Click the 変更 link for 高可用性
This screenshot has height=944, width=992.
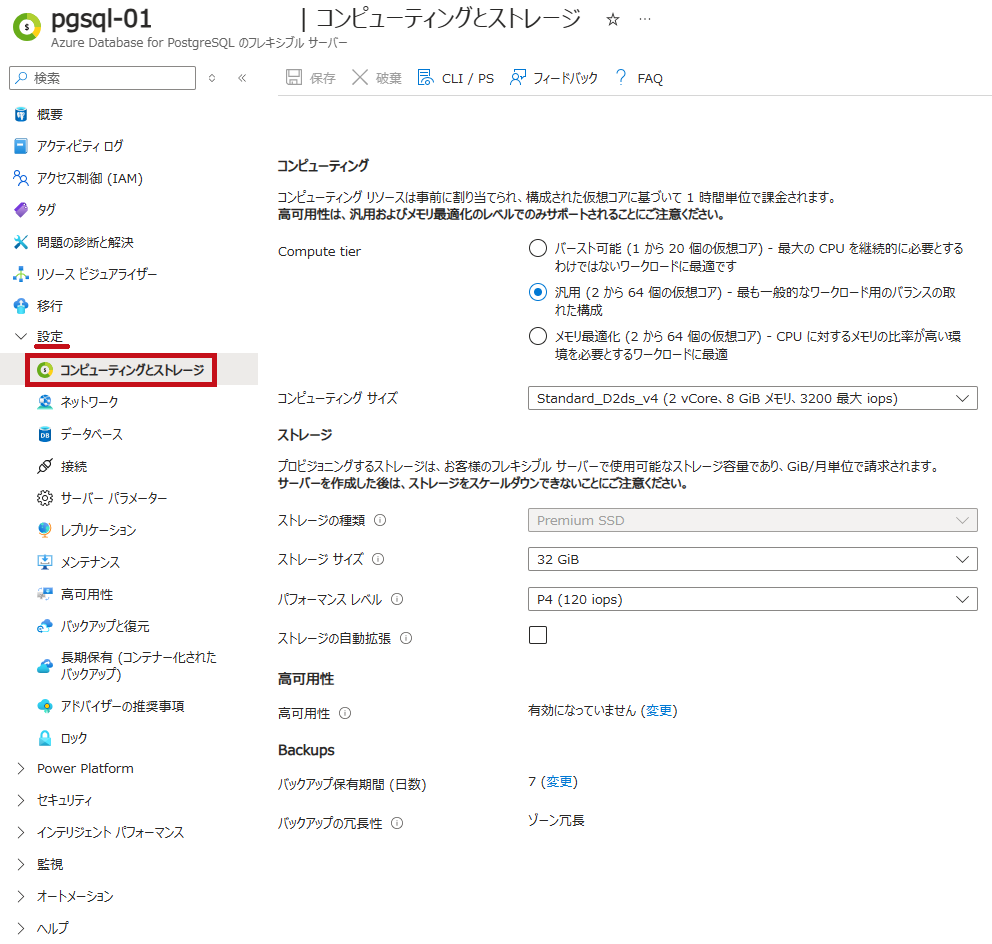(x=659, y=711)
